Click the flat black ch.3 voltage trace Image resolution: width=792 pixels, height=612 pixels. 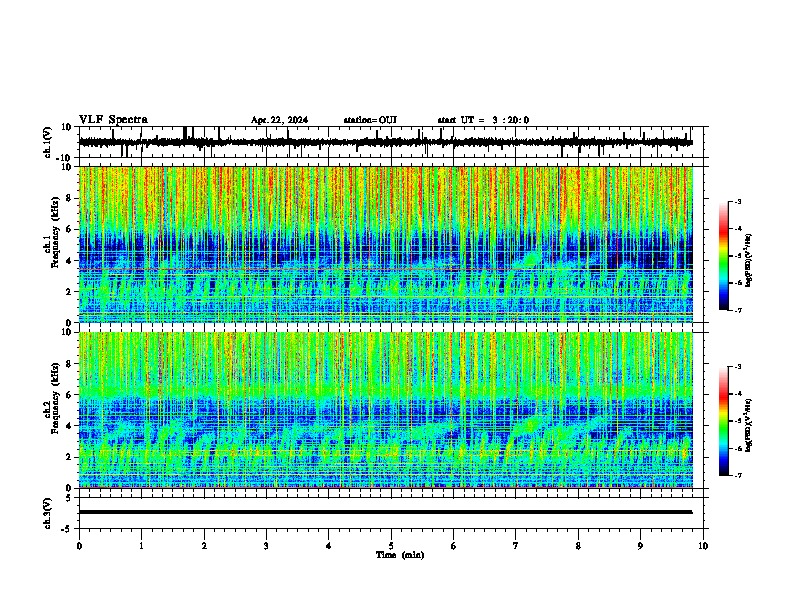click(386, 512)
